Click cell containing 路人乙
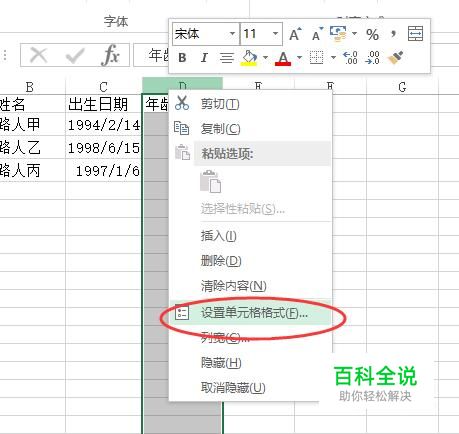 (33, 147)
